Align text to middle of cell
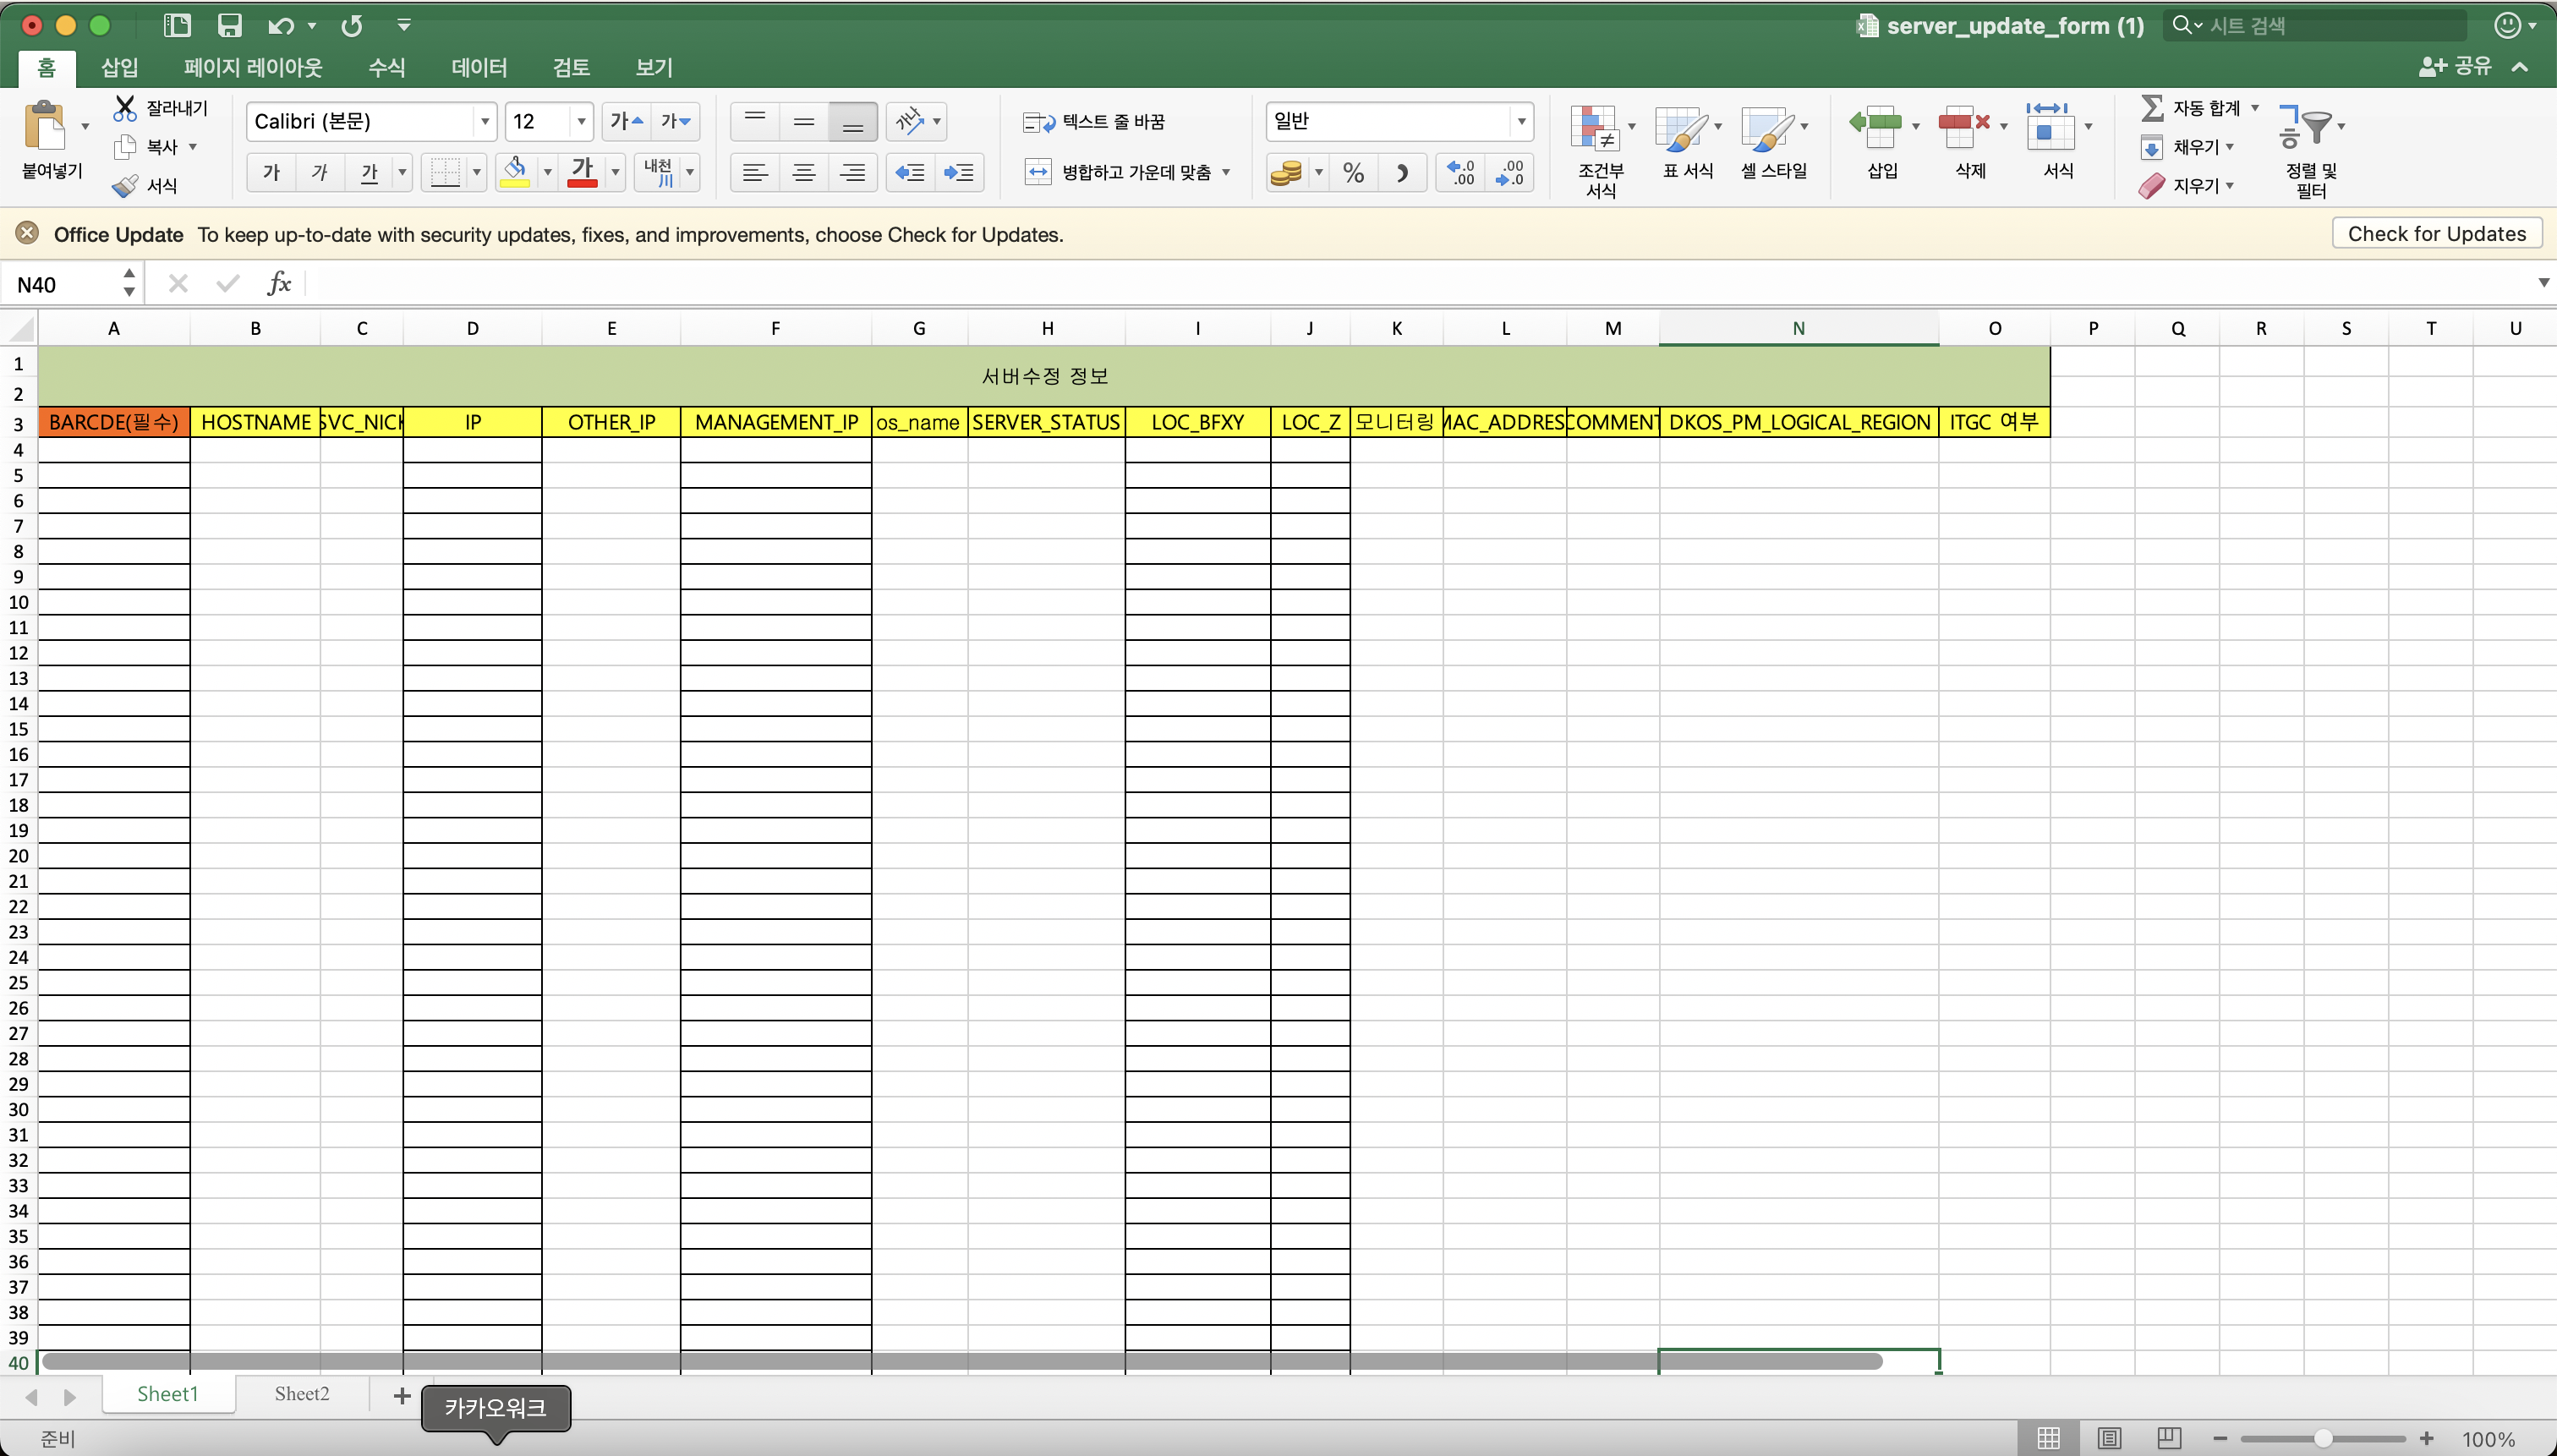Image resolution: width=2557 pixels, height=1456 pixels. click(804, 121)
